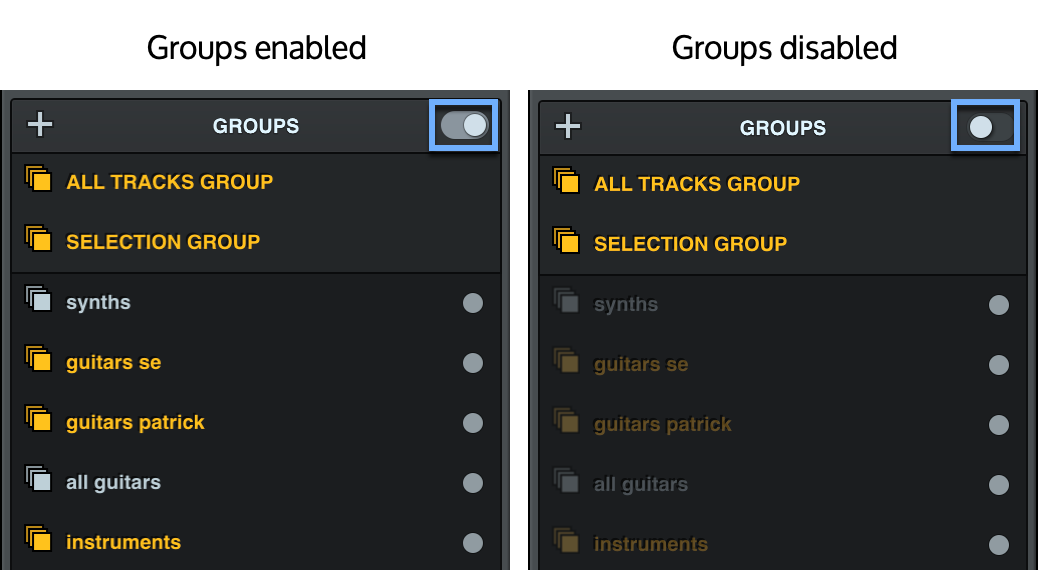
Task: Turn off the enabled Groups switch
Action: (464, 125)
